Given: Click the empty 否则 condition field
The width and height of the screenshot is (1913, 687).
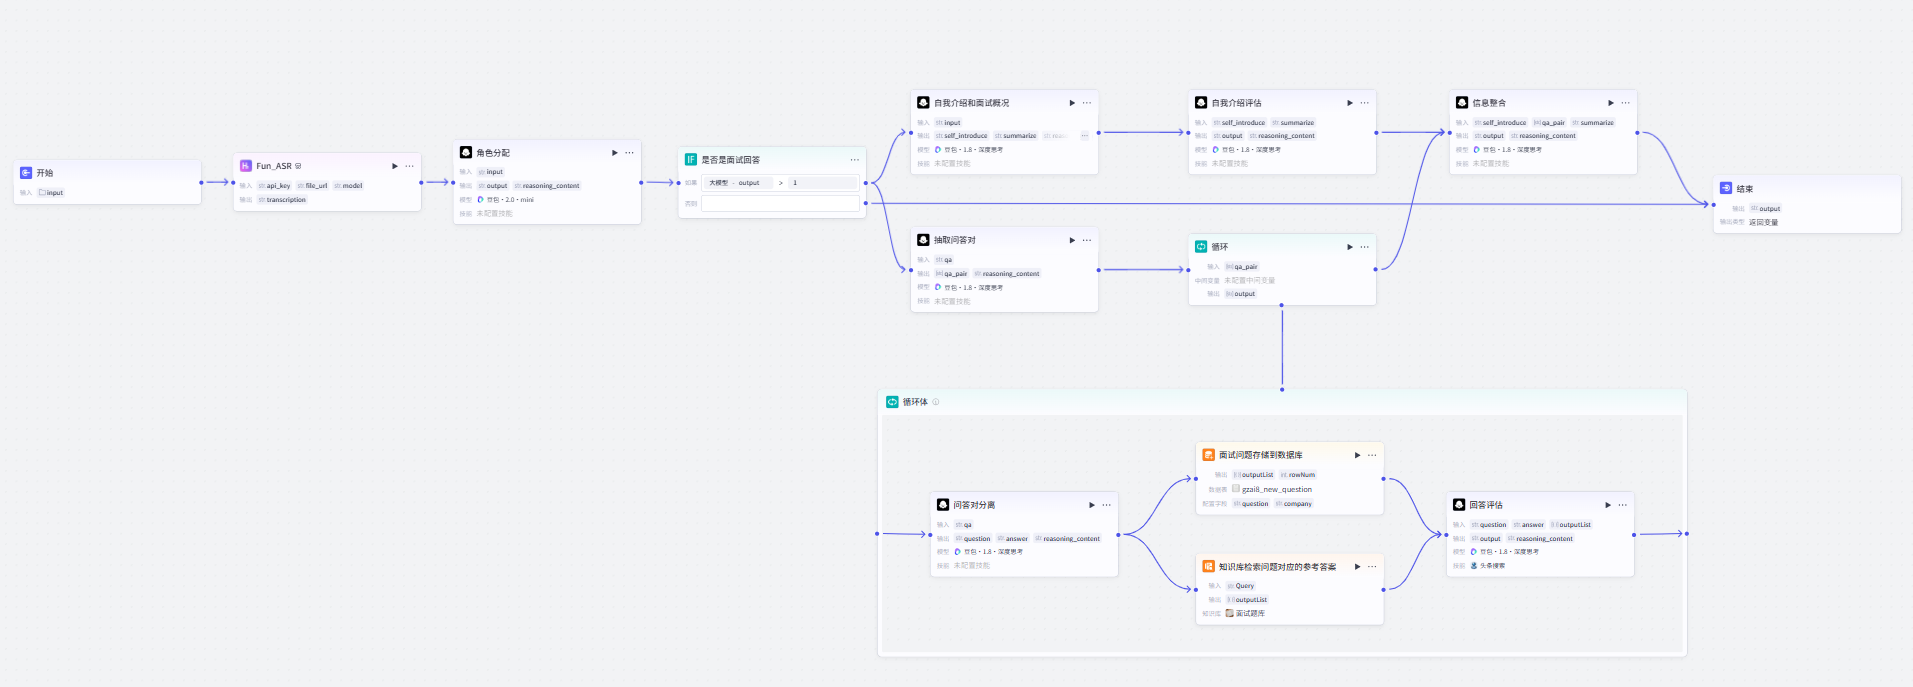Looking at the screenshot, I should 781,203.
